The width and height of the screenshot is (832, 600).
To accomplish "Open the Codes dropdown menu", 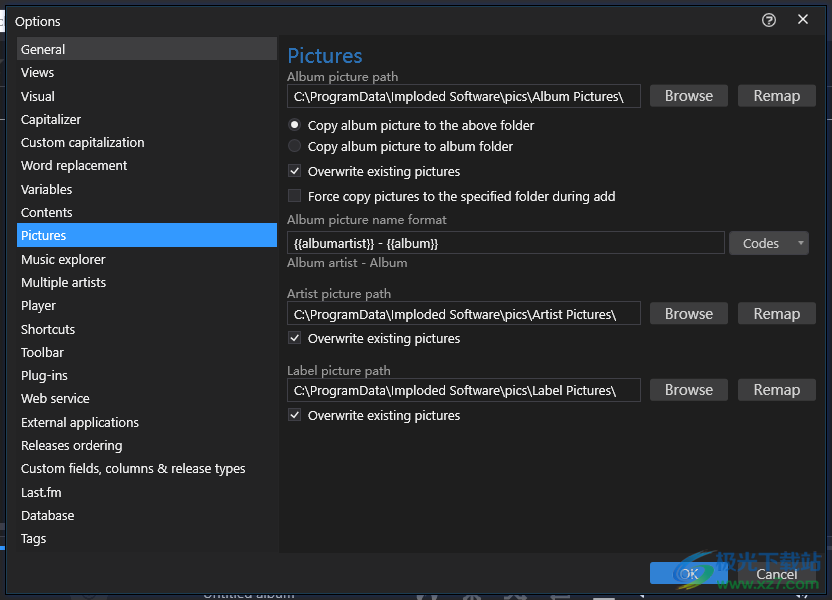I will 768,243.
